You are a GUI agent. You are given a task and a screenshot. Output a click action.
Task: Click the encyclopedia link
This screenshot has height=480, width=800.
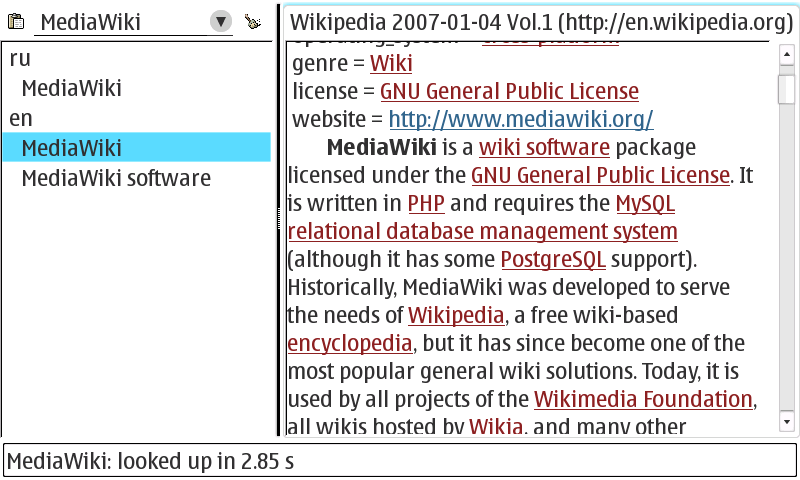point(350,344)
